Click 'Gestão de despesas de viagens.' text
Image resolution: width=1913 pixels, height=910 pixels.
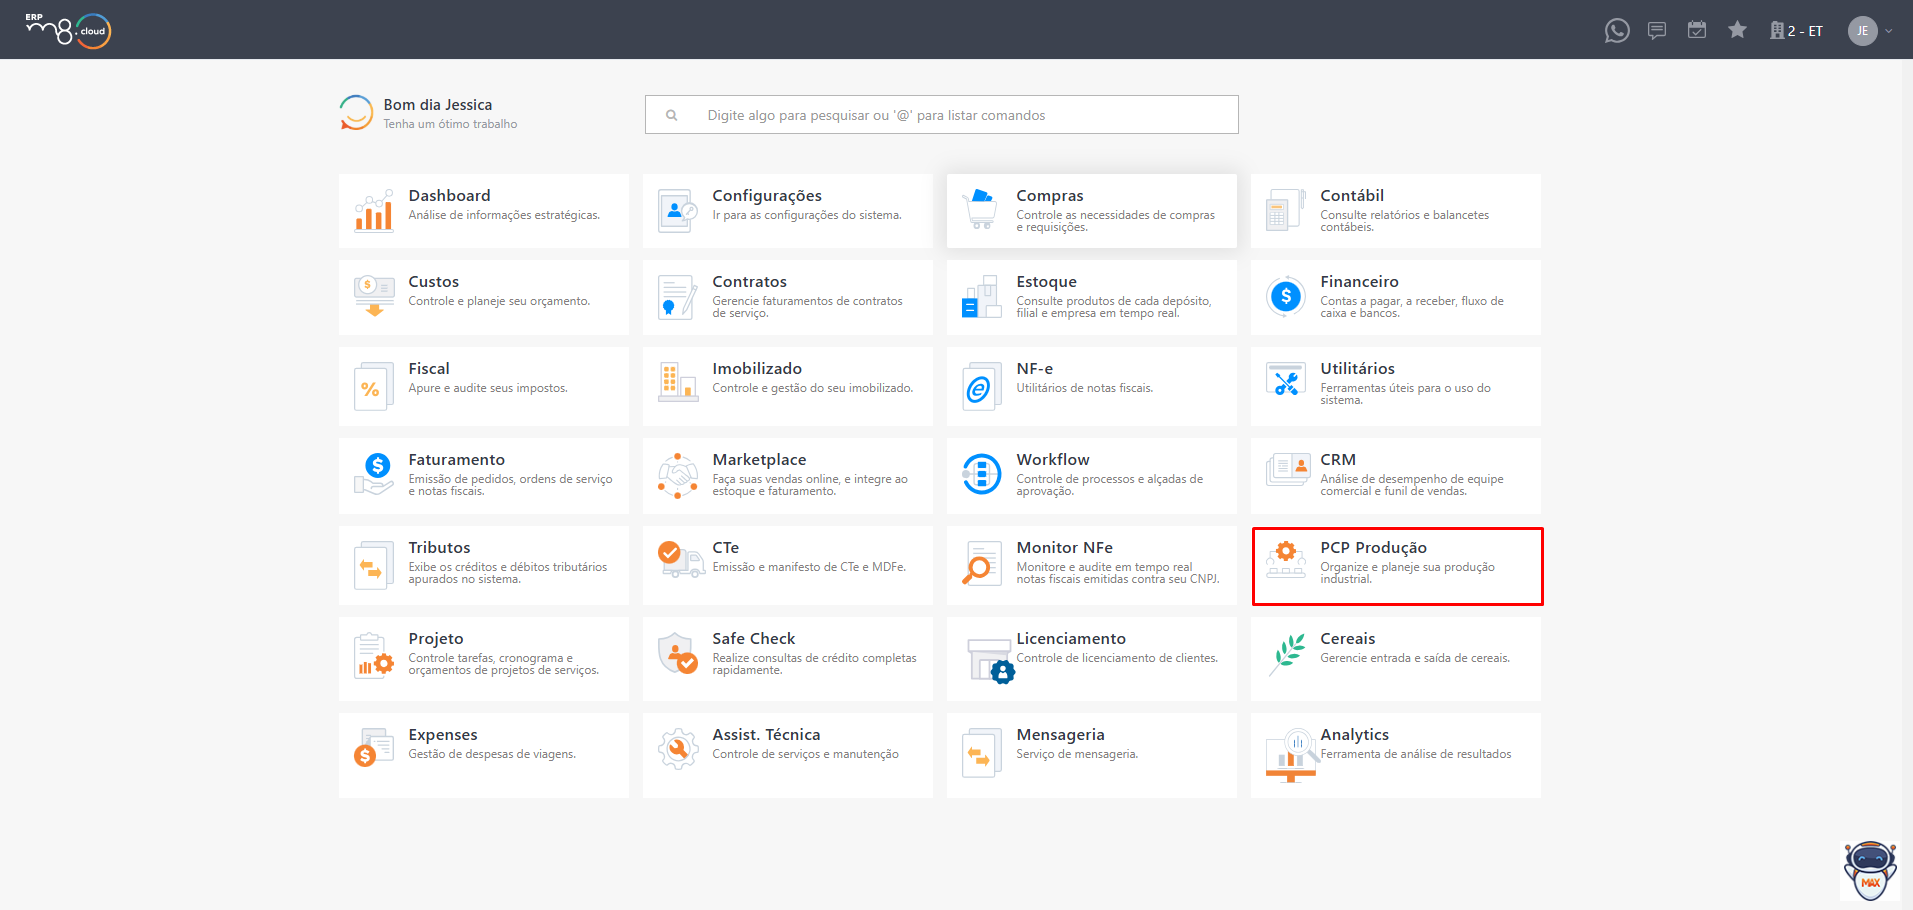[x=492, y=754]
